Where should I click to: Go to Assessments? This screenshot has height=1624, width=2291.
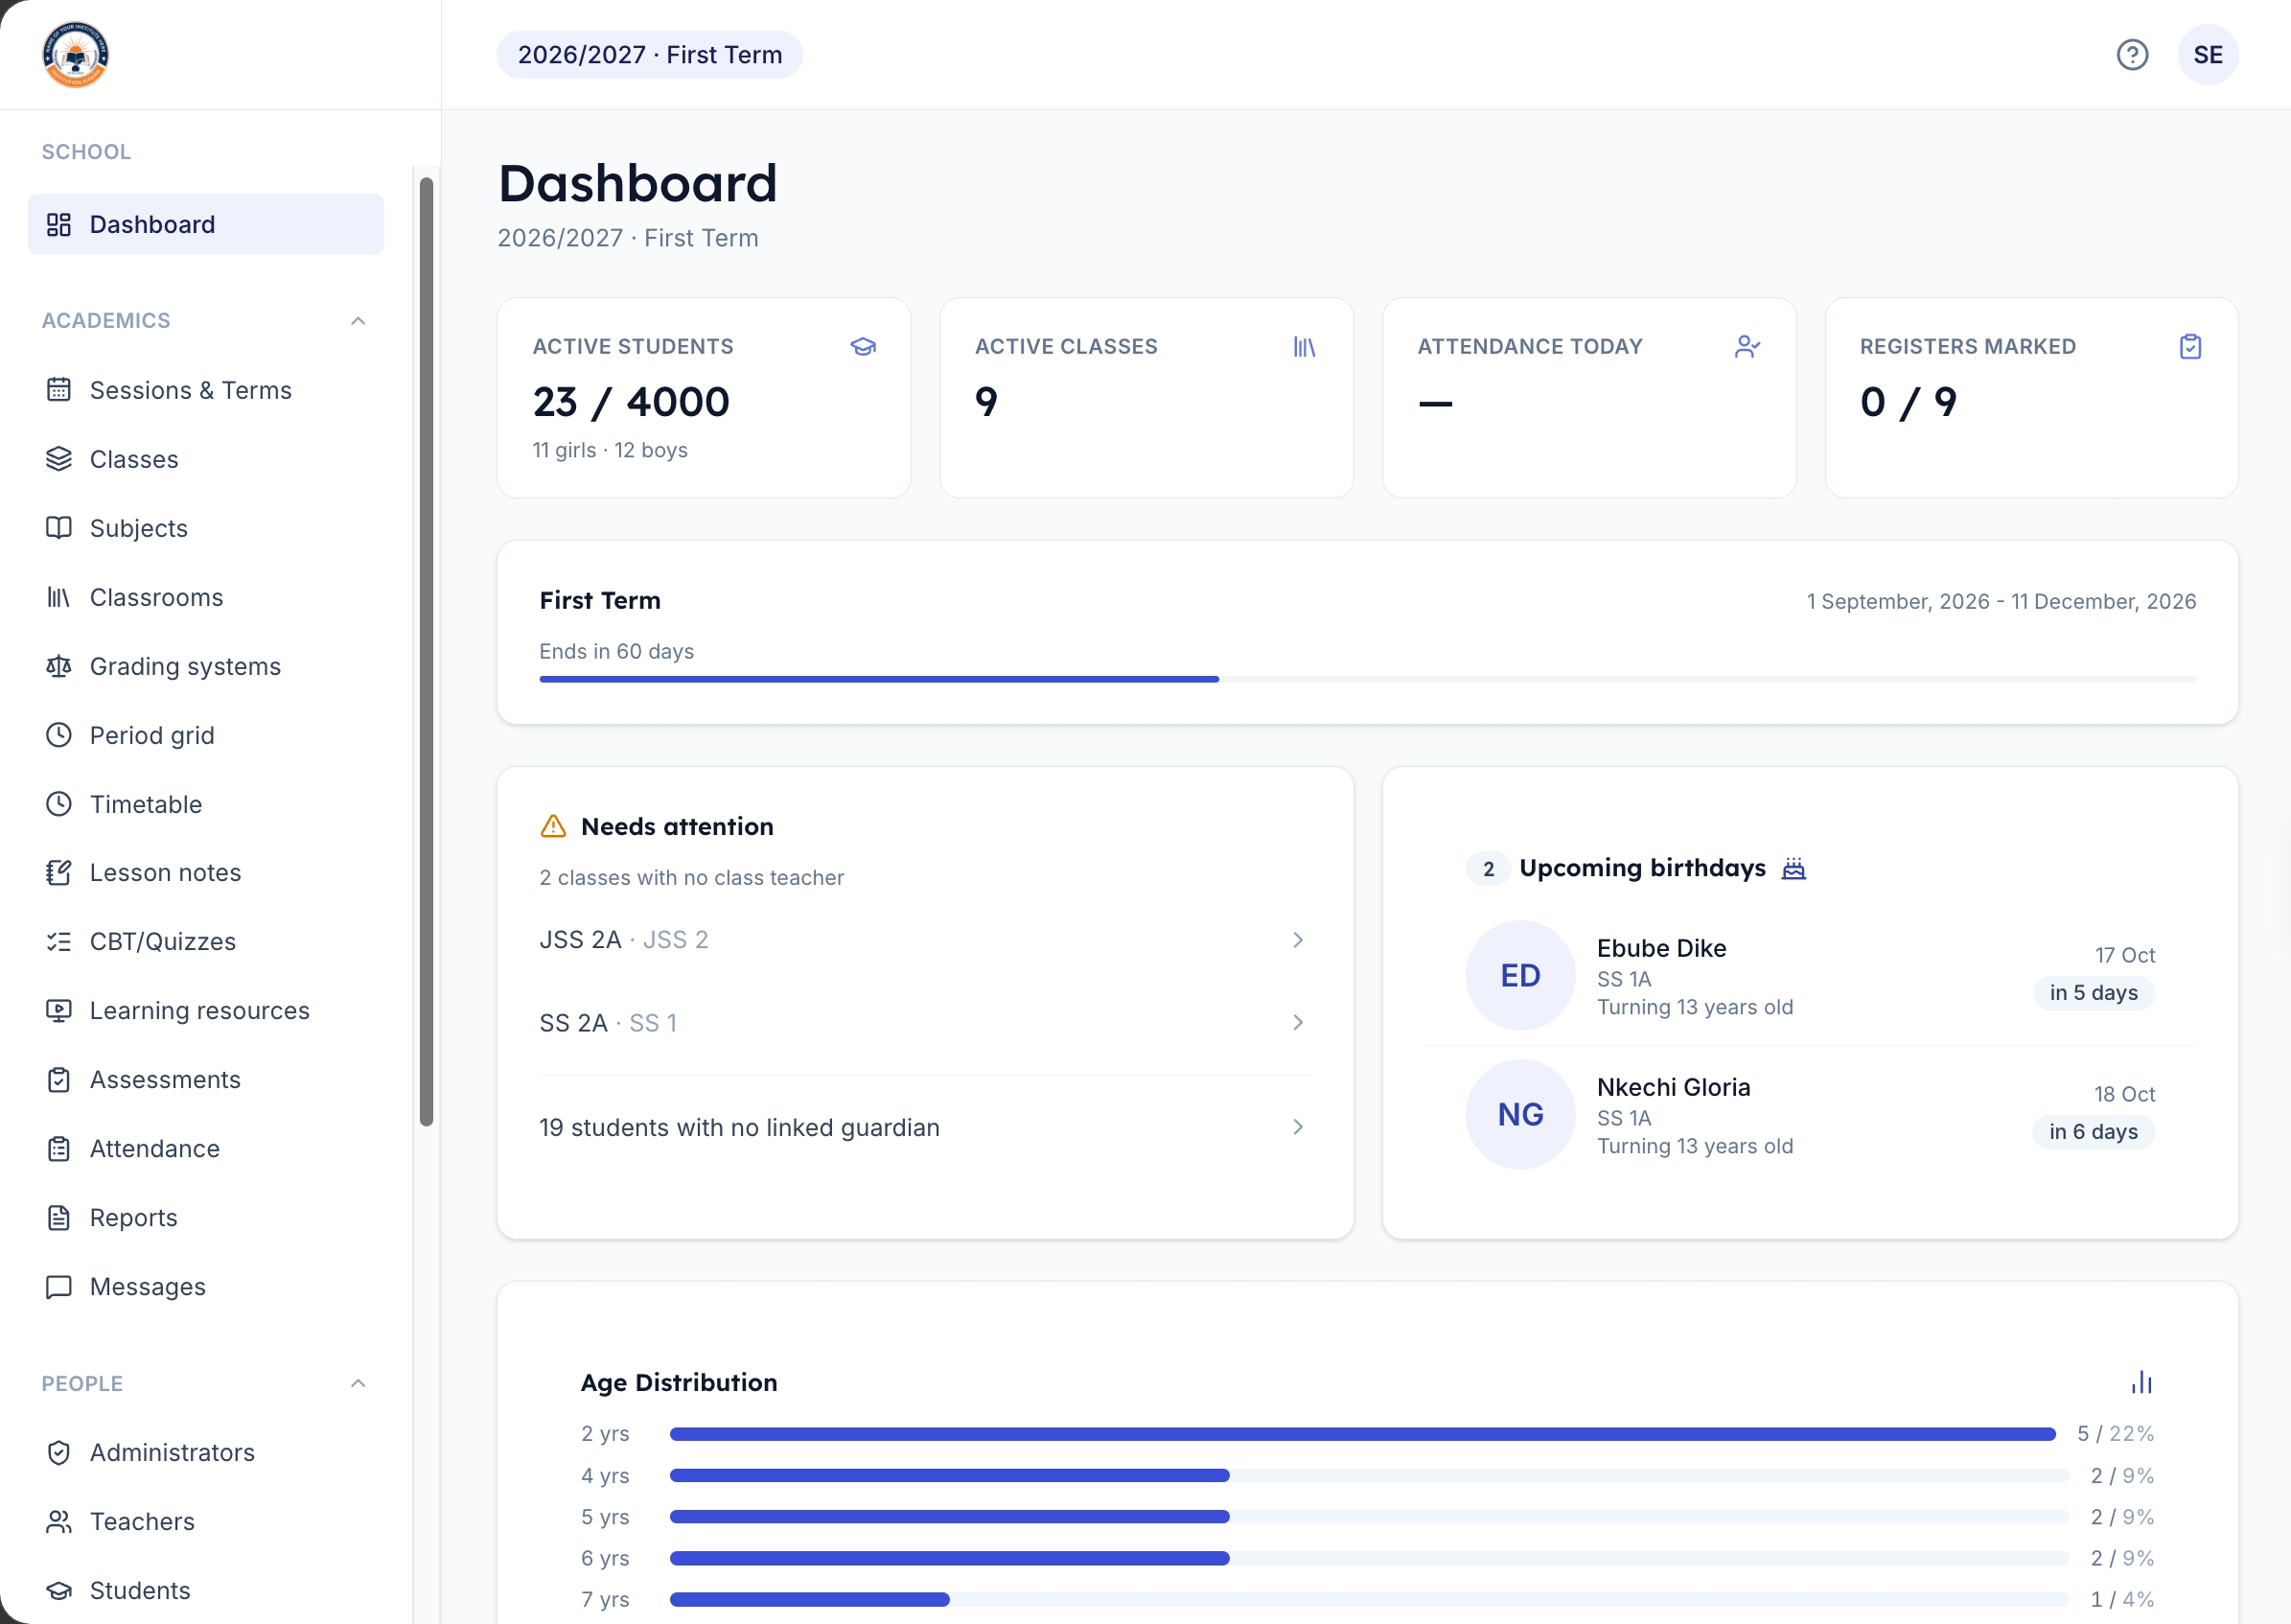(206, 1080)
